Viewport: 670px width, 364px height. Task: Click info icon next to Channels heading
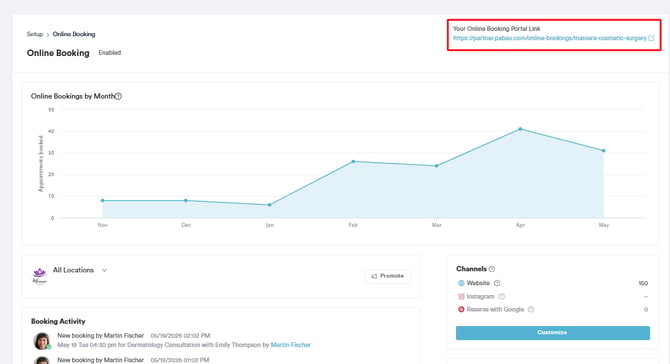click(x=492, y=269)
